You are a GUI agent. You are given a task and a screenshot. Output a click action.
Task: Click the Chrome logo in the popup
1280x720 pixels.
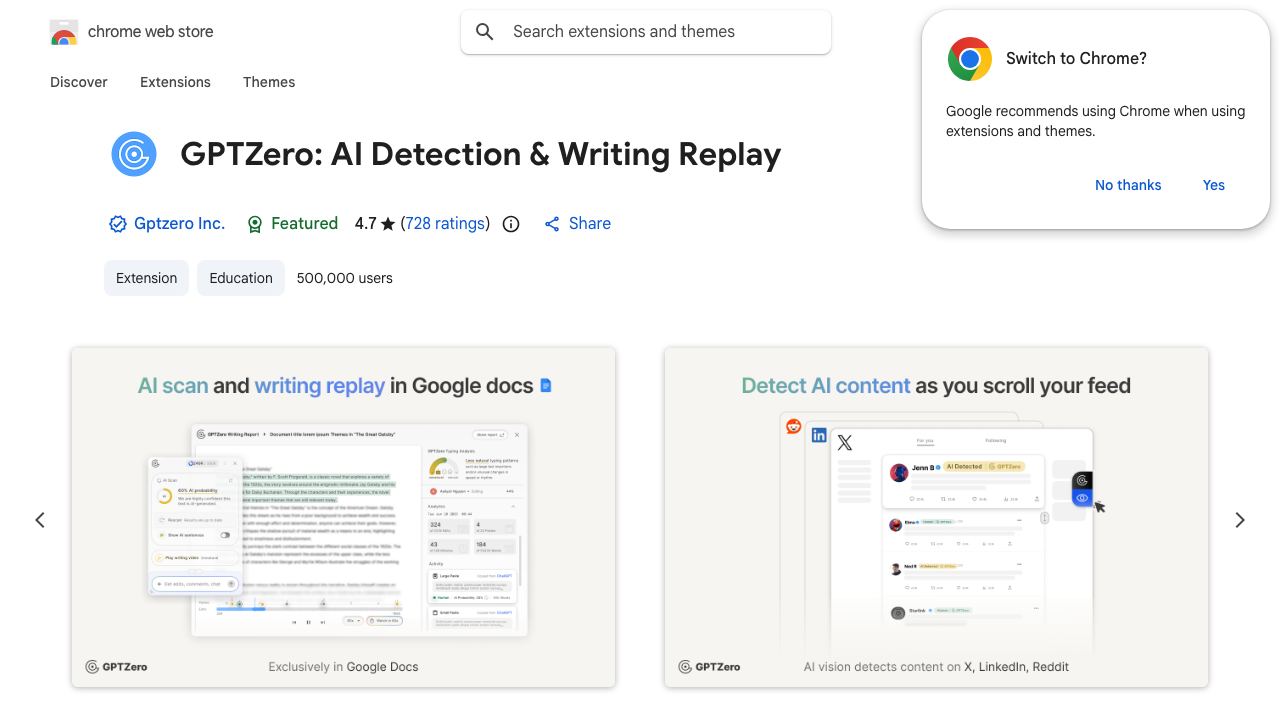tap(970, 59)
